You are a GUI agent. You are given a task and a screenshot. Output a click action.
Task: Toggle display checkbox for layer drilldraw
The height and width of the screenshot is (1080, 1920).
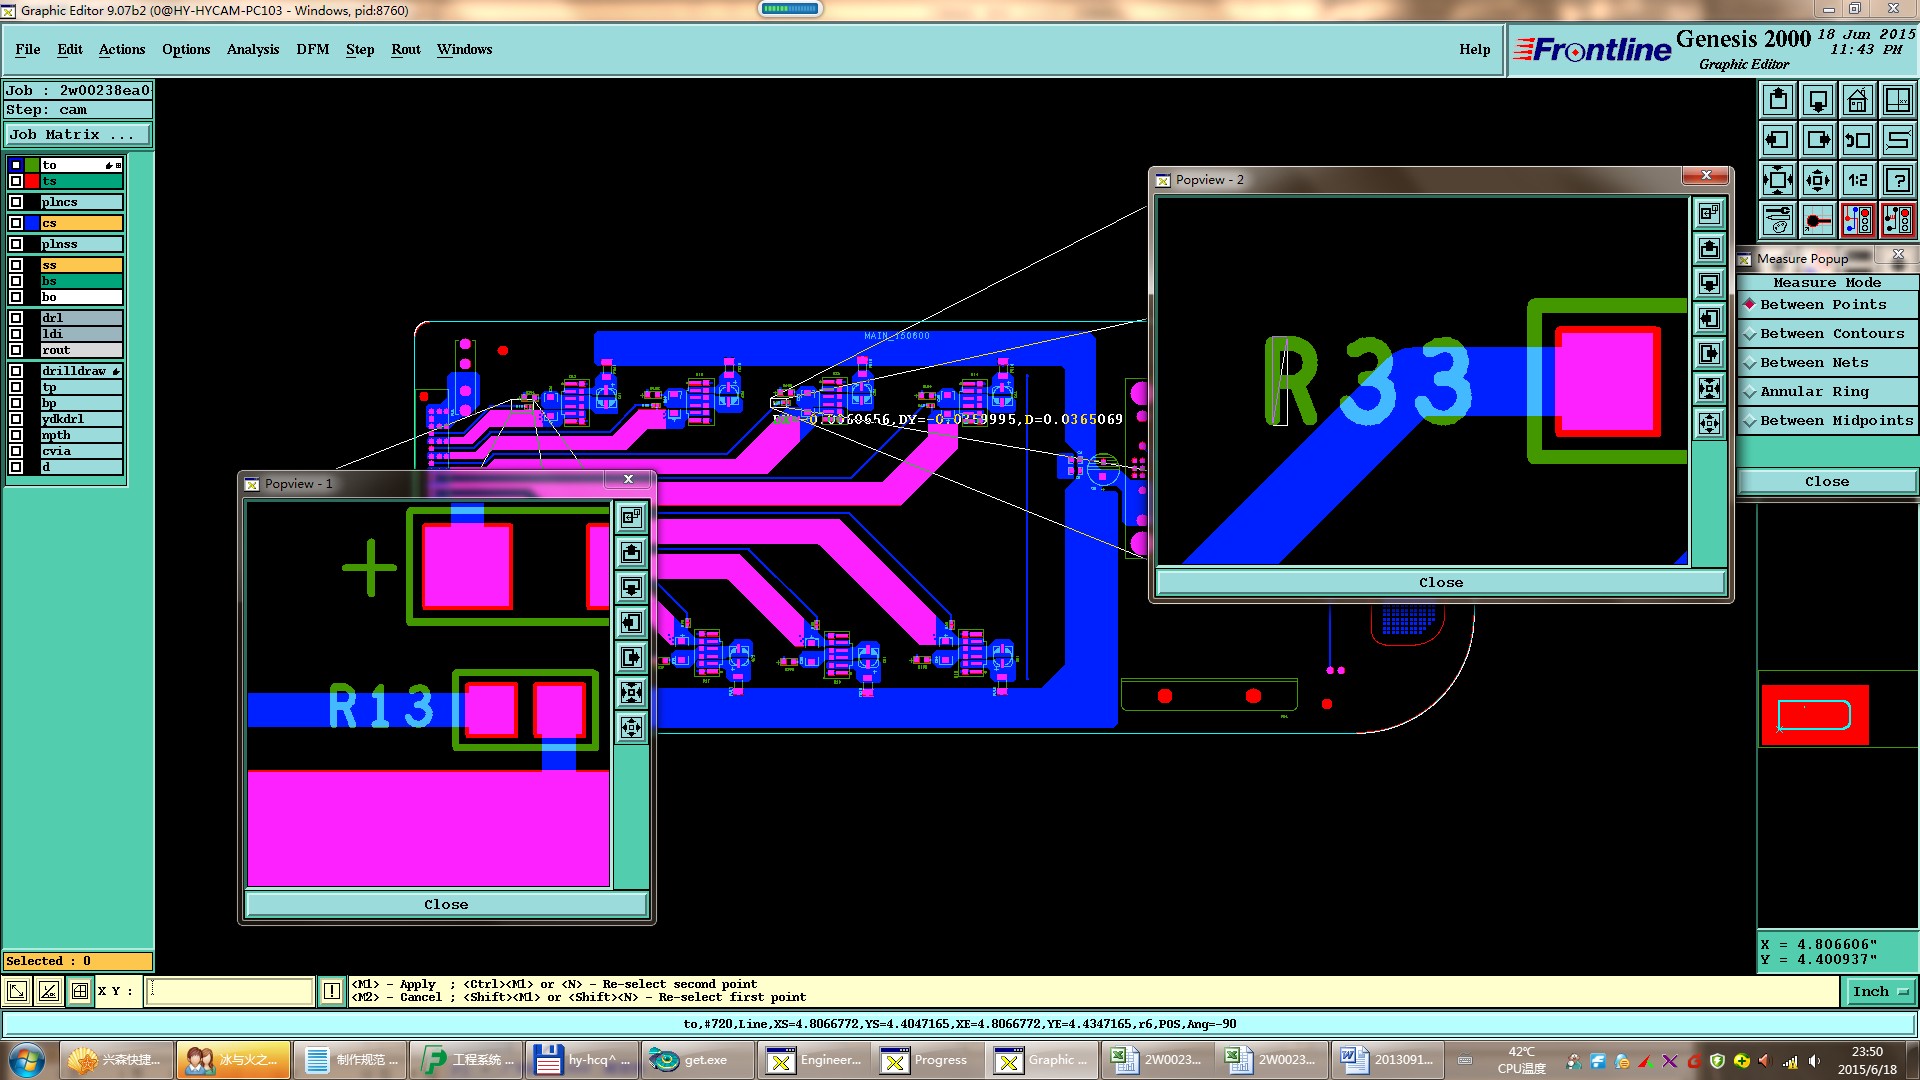pyautogui.click(x=16, y=371)
